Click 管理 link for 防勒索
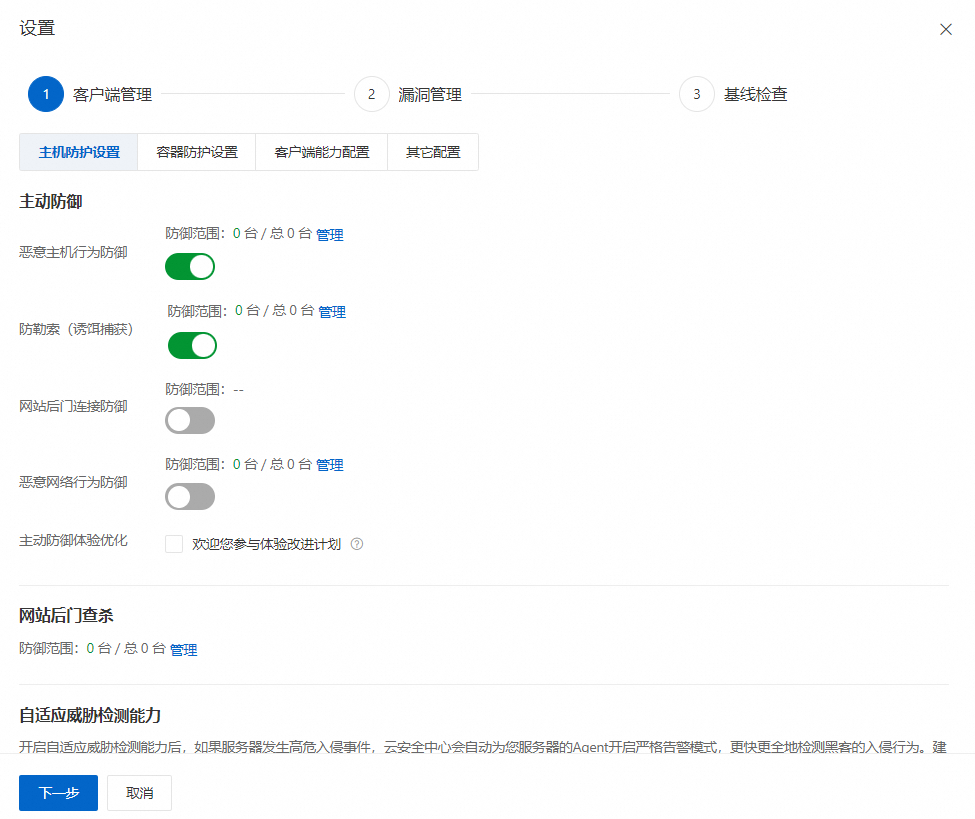 (x=332, y=312)
